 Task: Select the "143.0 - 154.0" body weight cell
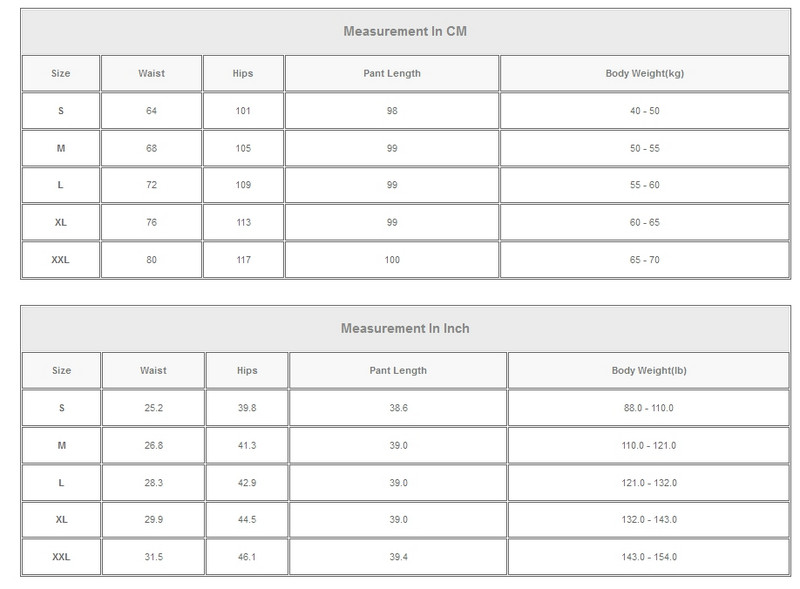click(x=649, y=557)
